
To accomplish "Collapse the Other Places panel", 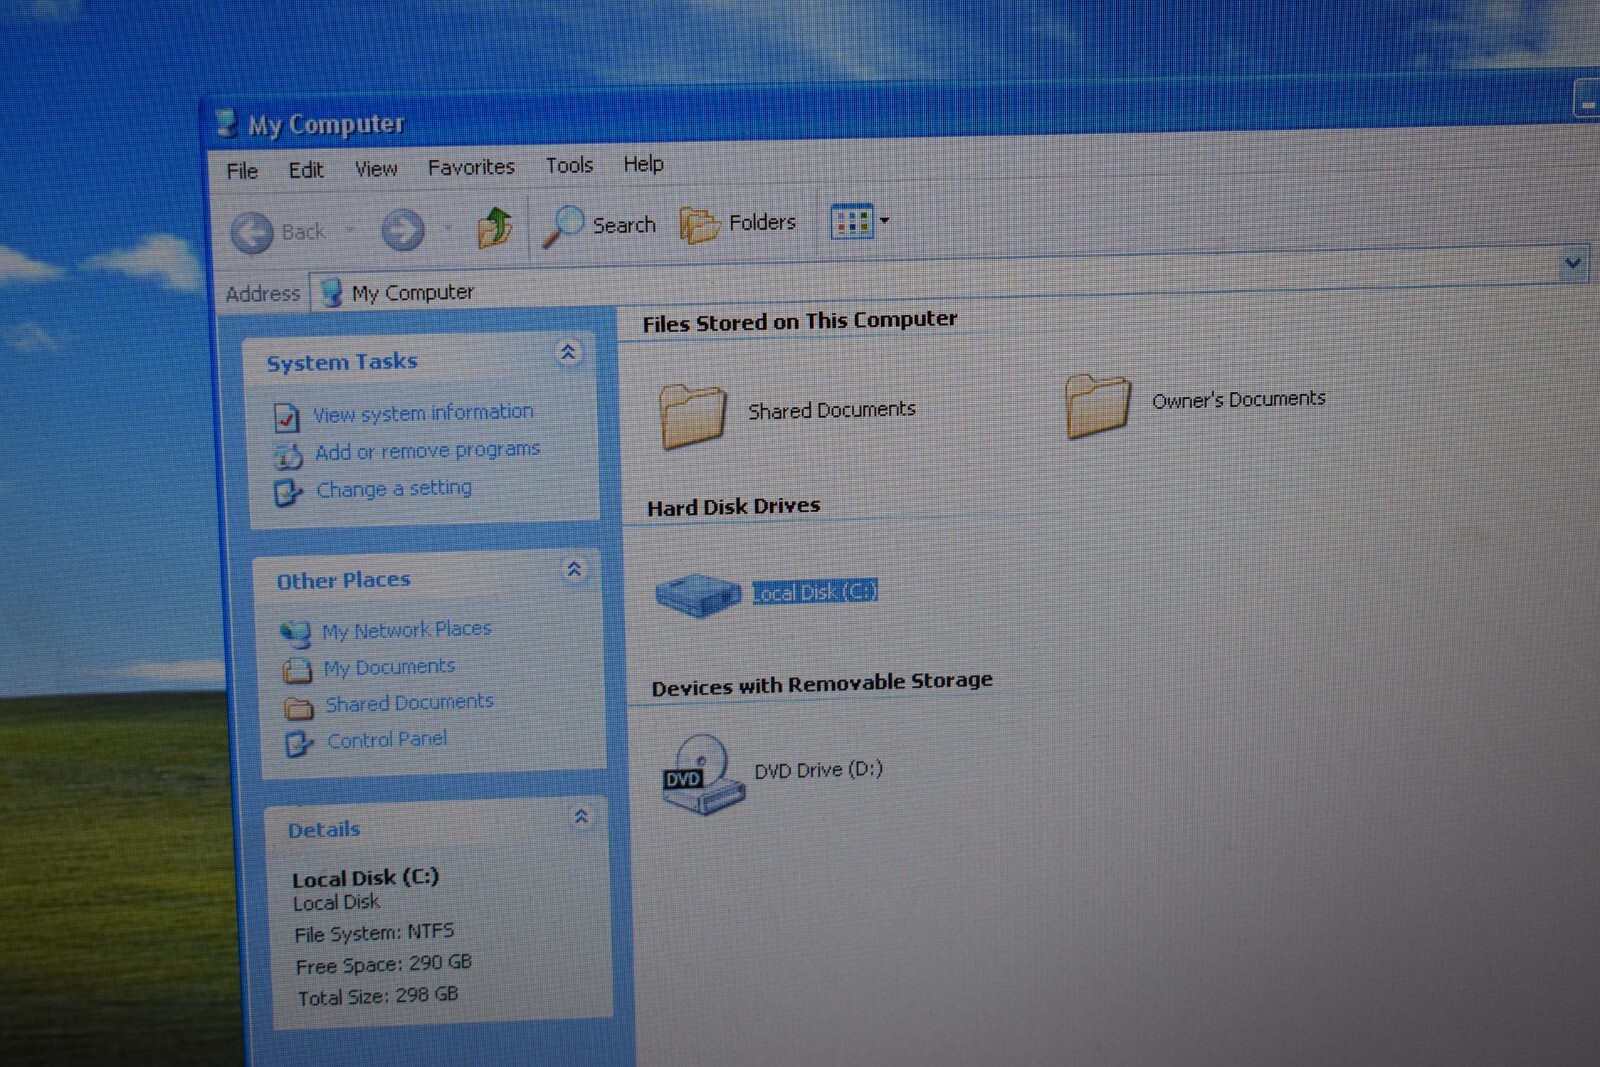I will click(x=574, y=569).
